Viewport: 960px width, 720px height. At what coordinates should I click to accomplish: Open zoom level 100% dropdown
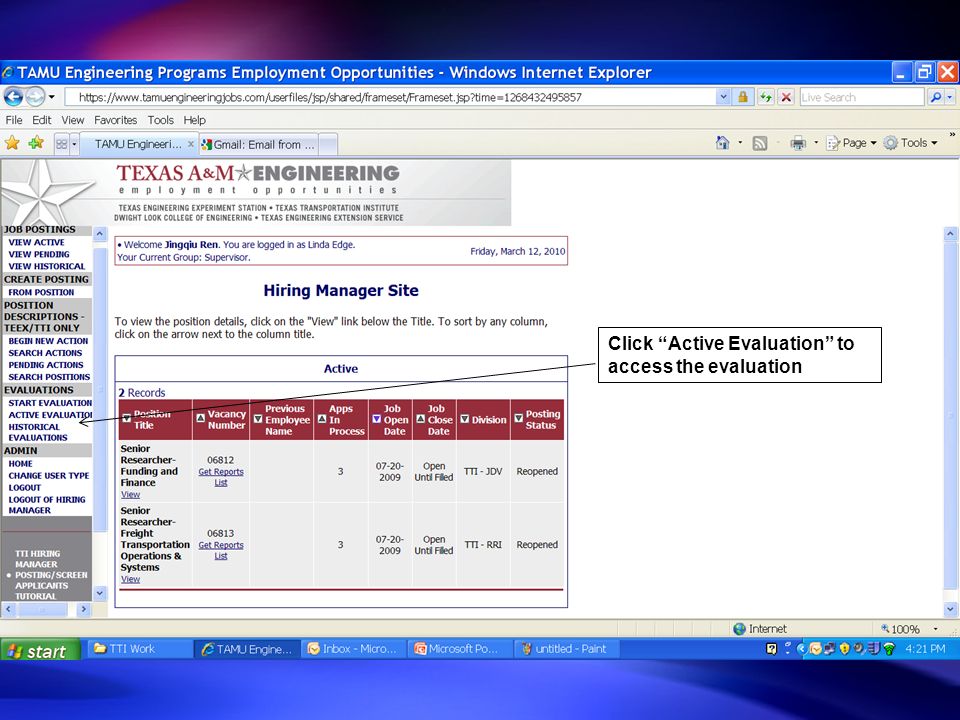(x=935, y=629)
